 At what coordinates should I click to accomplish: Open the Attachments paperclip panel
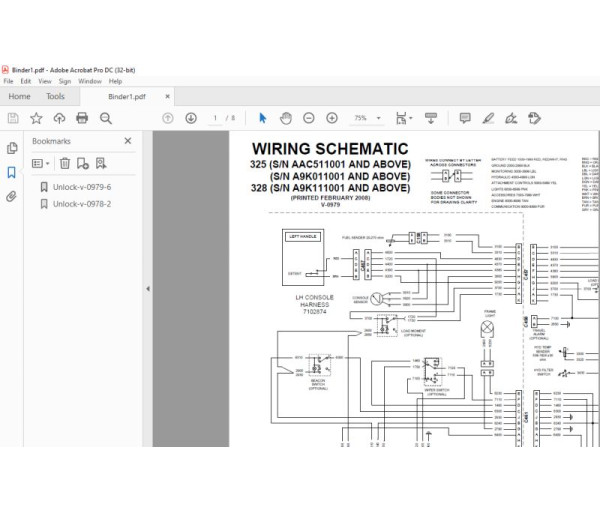pyautogui.click(x=12, y=197)
